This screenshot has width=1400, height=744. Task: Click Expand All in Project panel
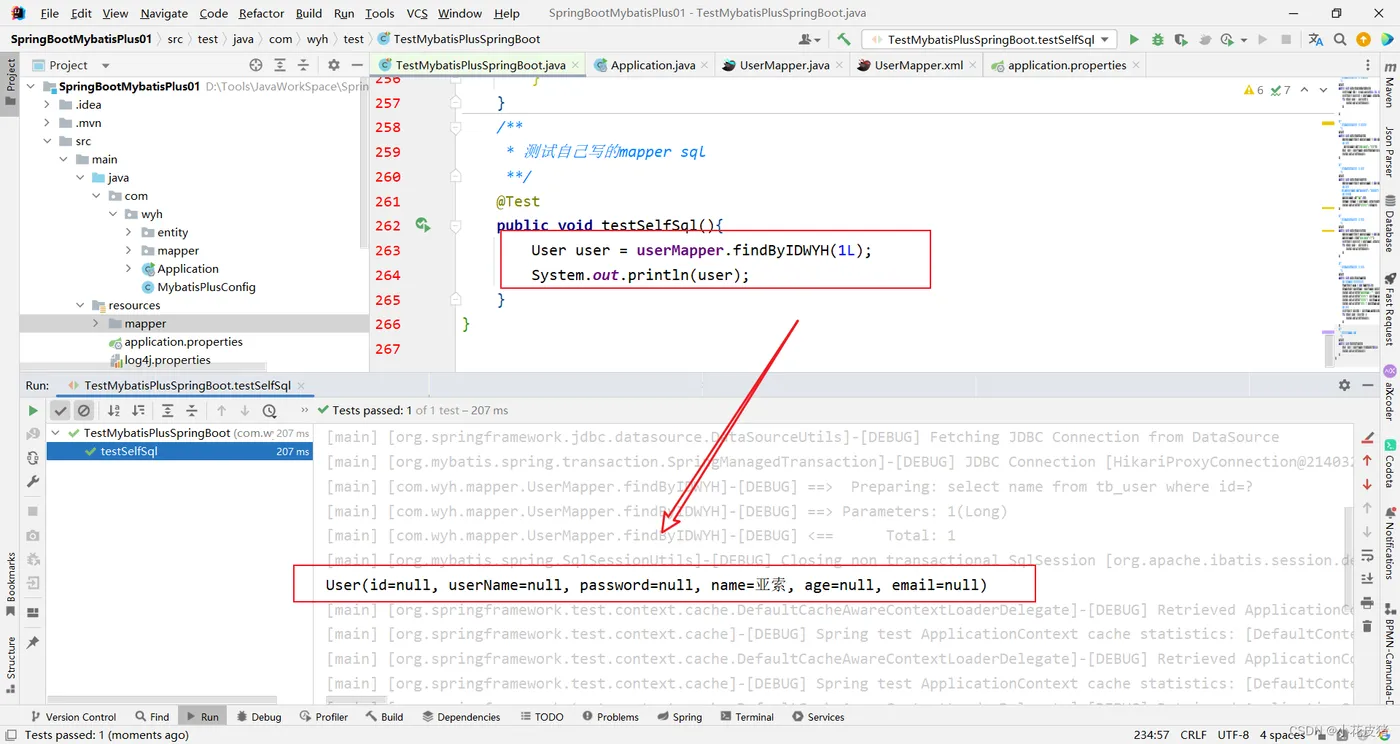(279, 65)
